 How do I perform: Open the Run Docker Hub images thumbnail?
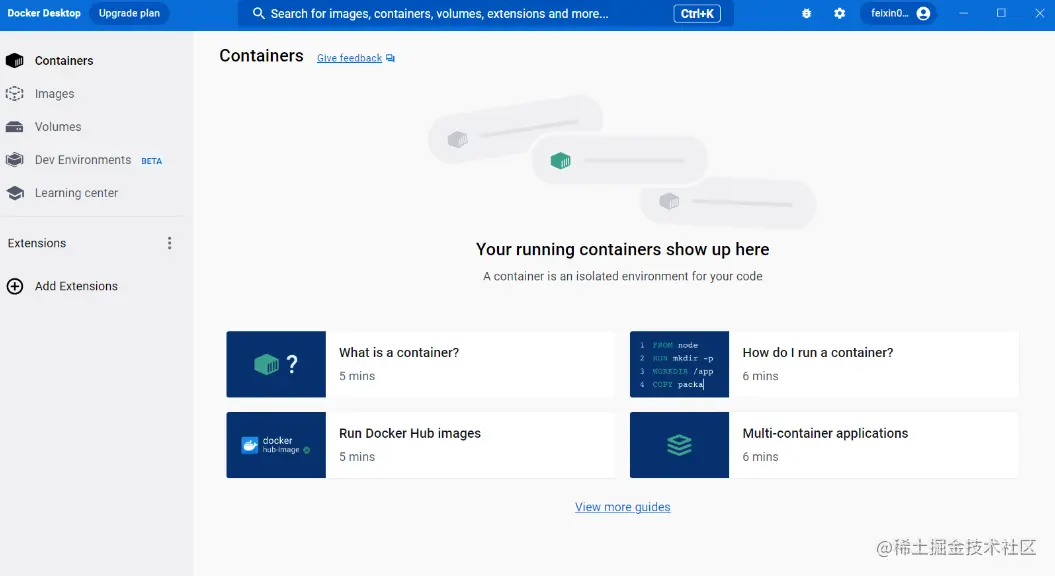[x=276, y=445]
